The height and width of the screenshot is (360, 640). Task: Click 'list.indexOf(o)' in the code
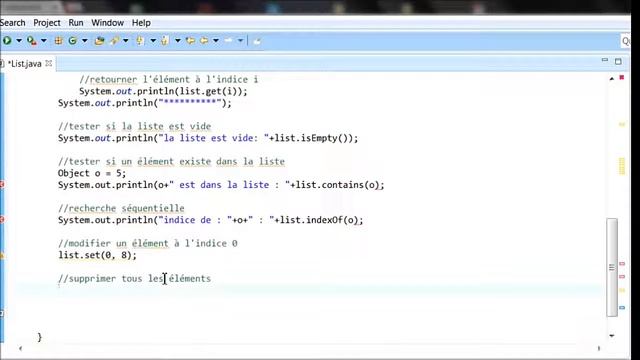(x=319, y=220)
